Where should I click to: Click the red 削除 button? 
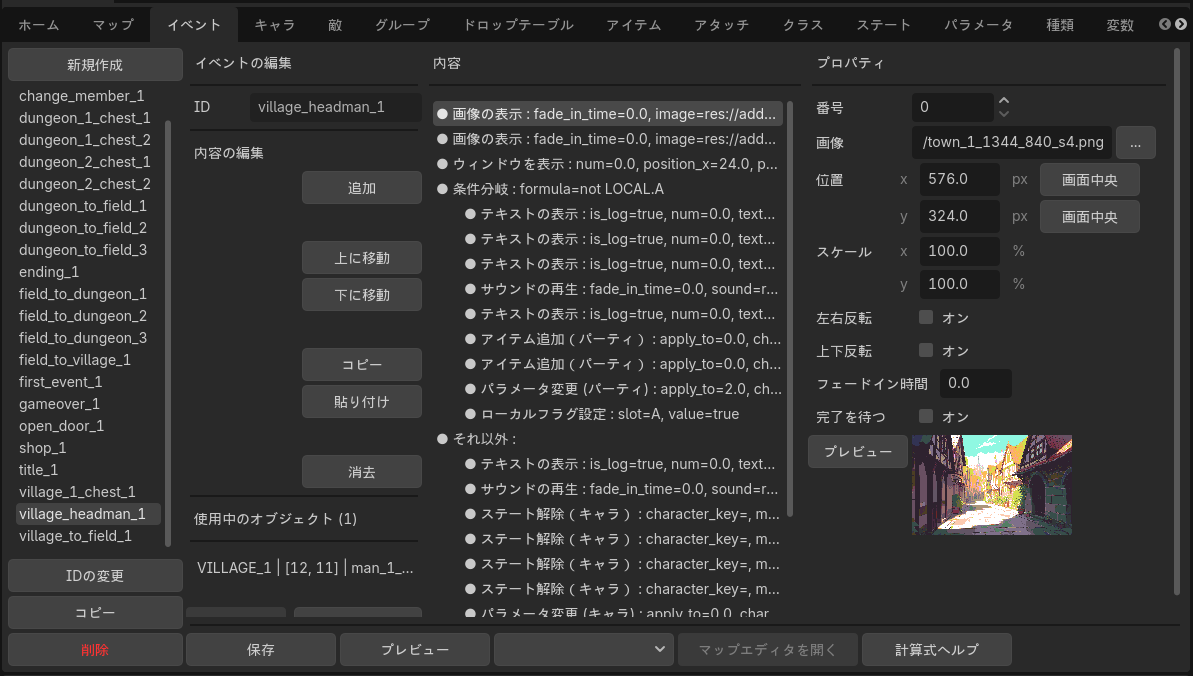tap(95, 649)
